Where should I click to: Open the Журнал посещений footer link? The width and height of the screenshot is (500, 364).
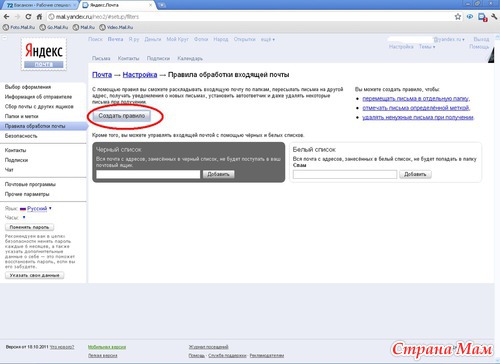208,347
